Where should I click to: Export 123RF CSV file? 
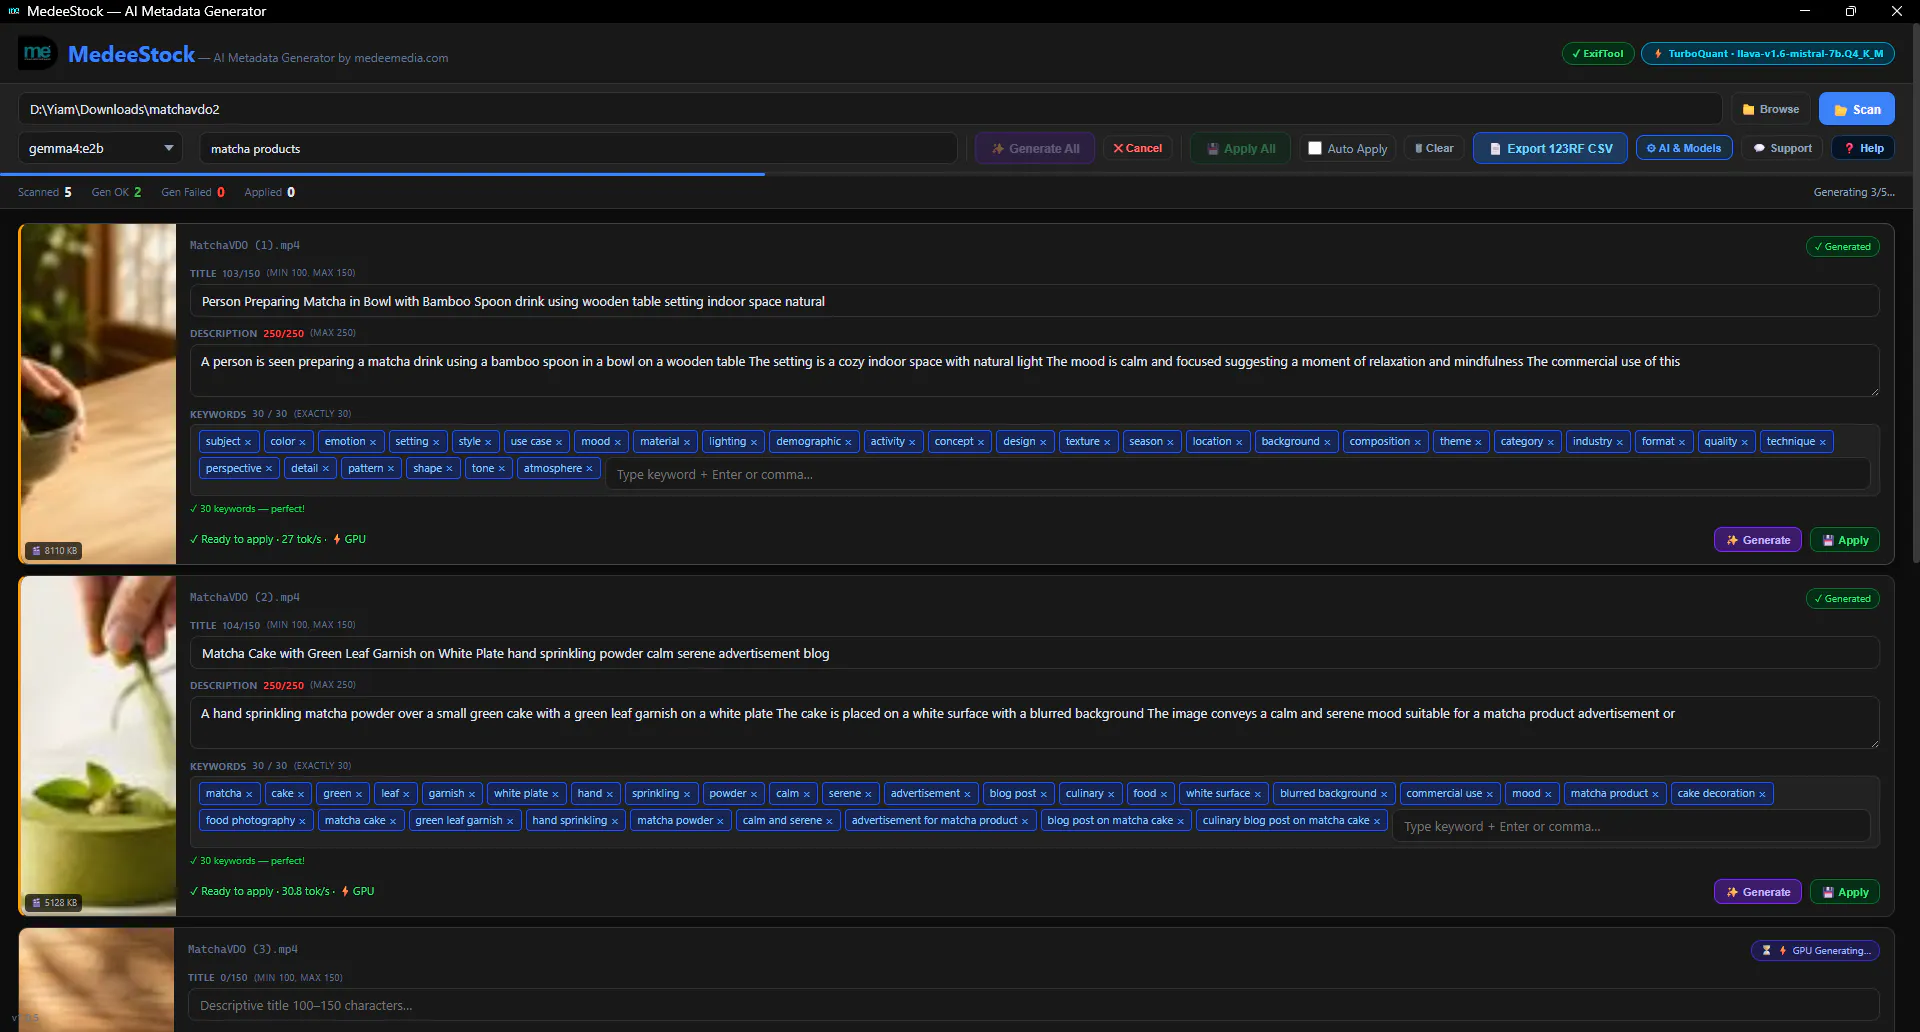[x=1550, y=148]
